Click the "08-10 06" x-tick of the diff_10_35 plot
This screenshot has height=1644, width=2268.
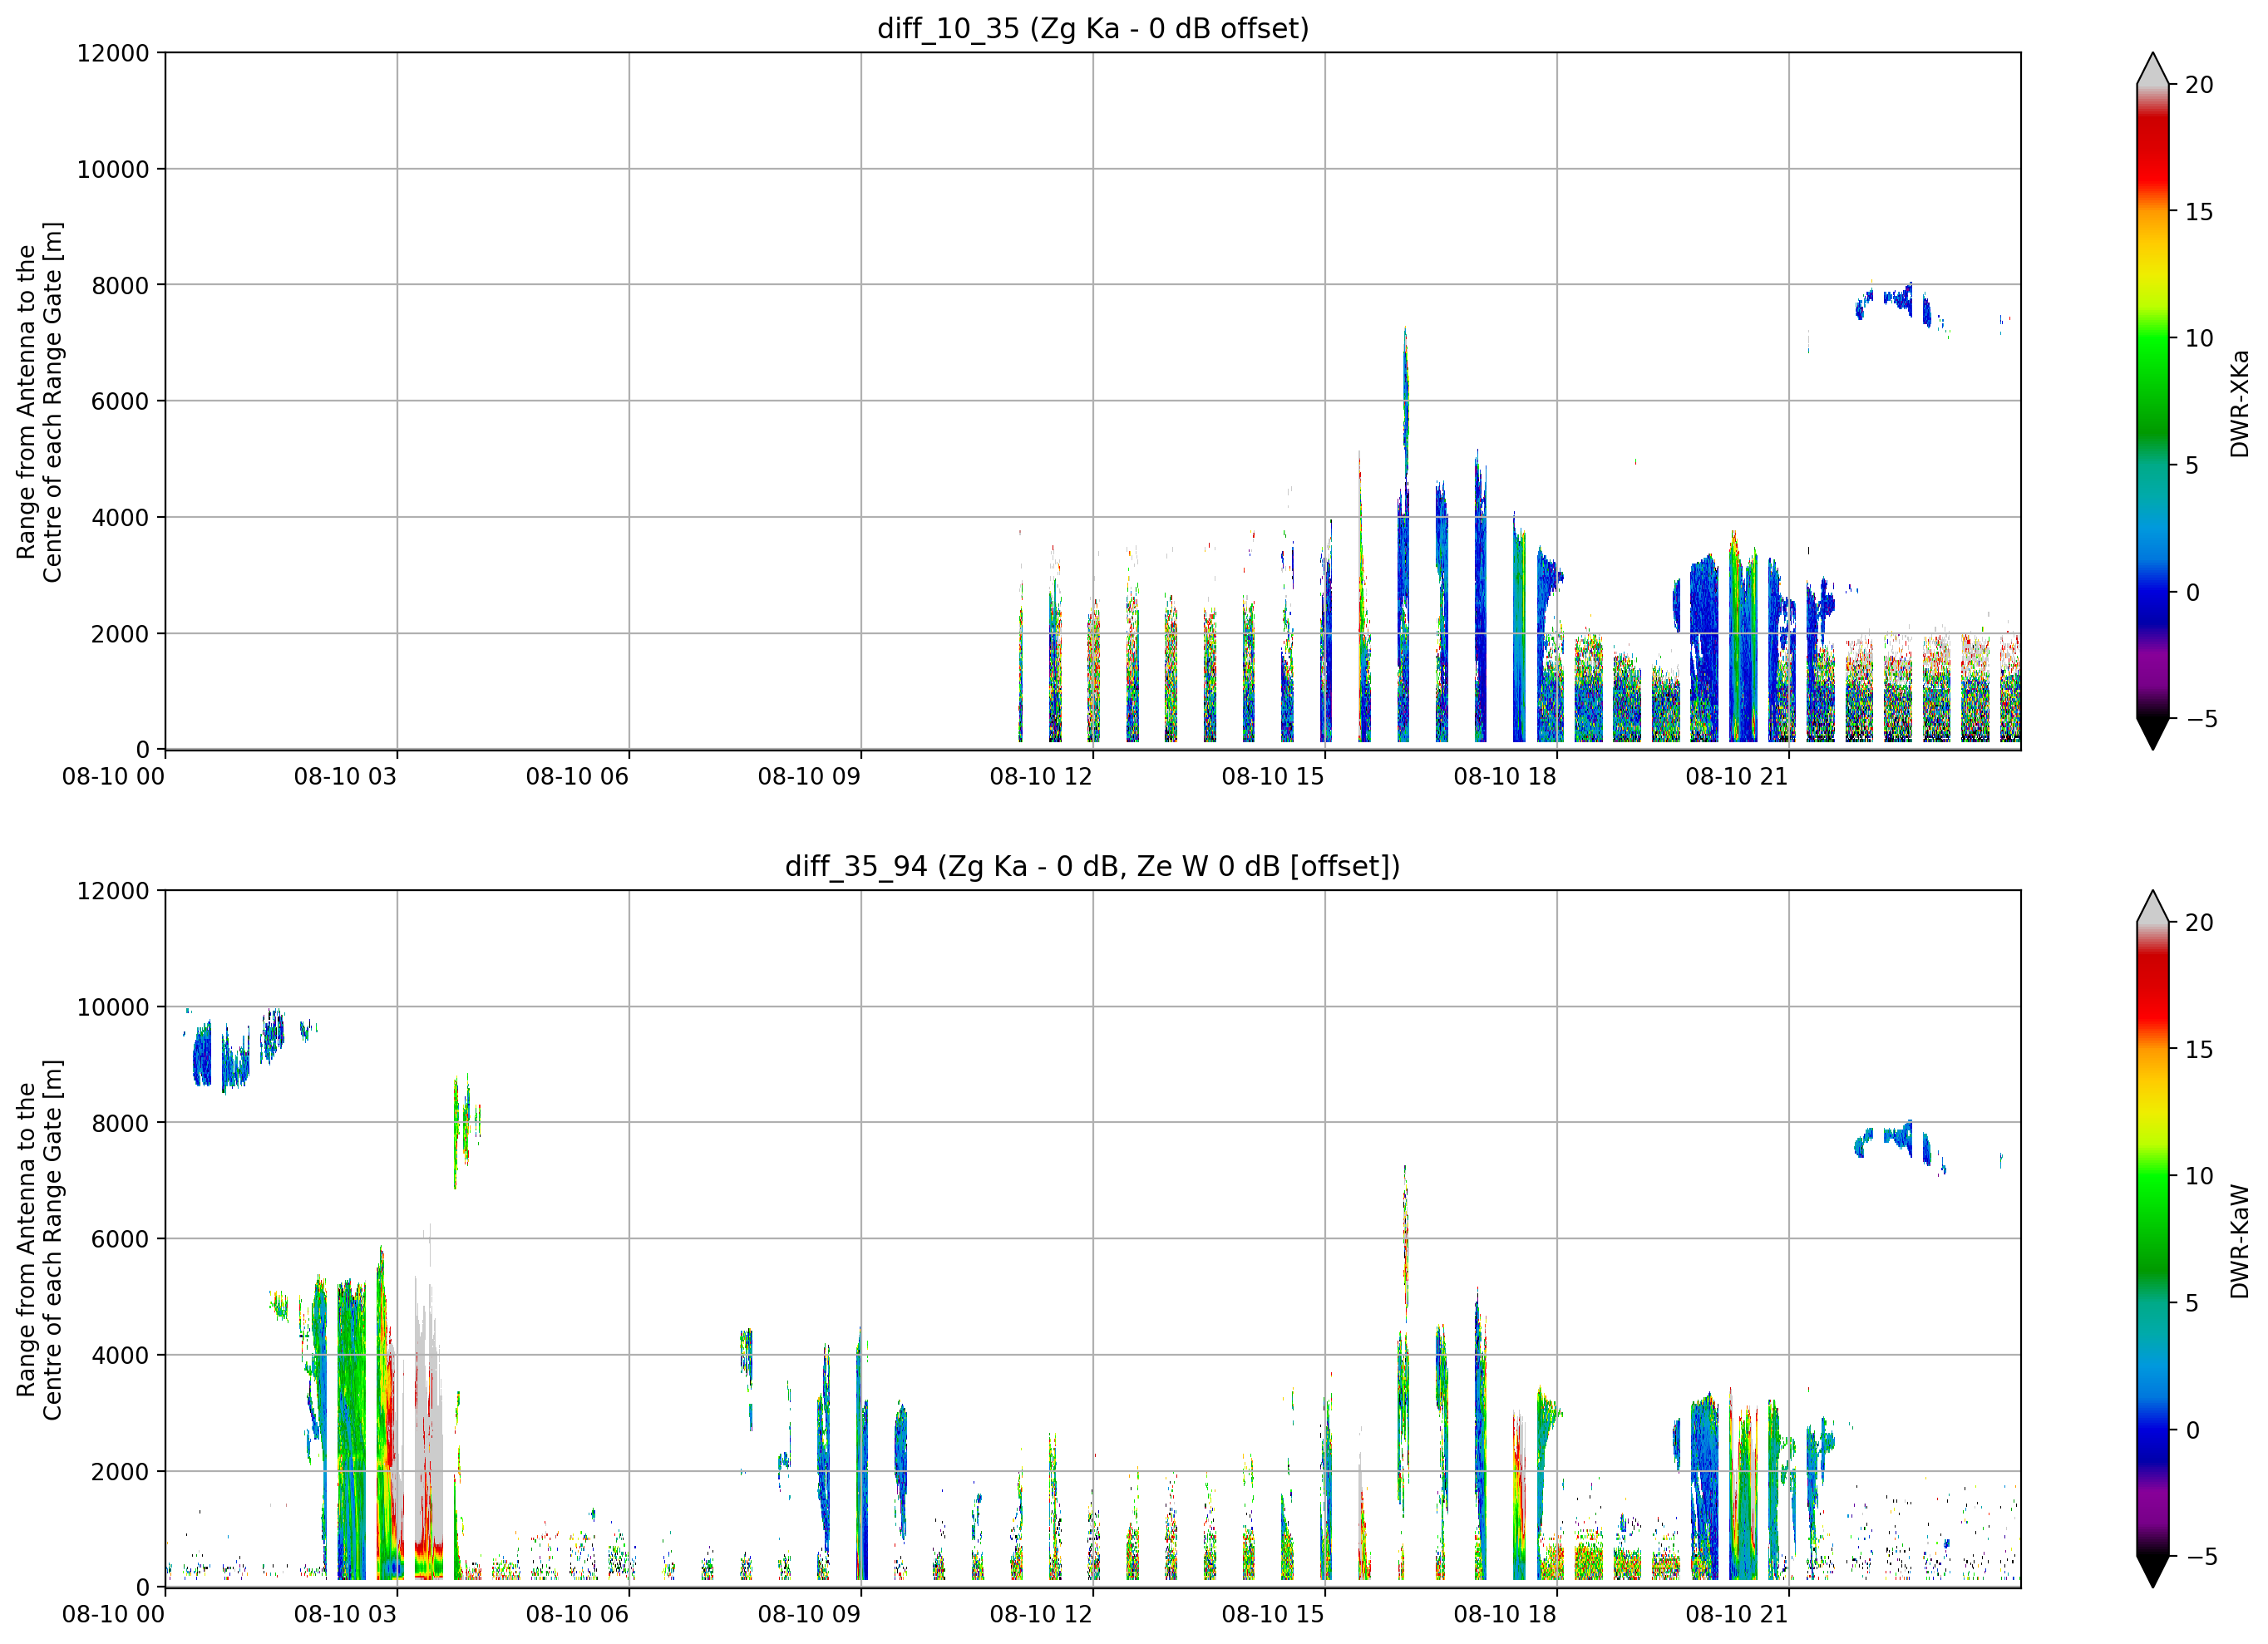(x=577, y=777)
